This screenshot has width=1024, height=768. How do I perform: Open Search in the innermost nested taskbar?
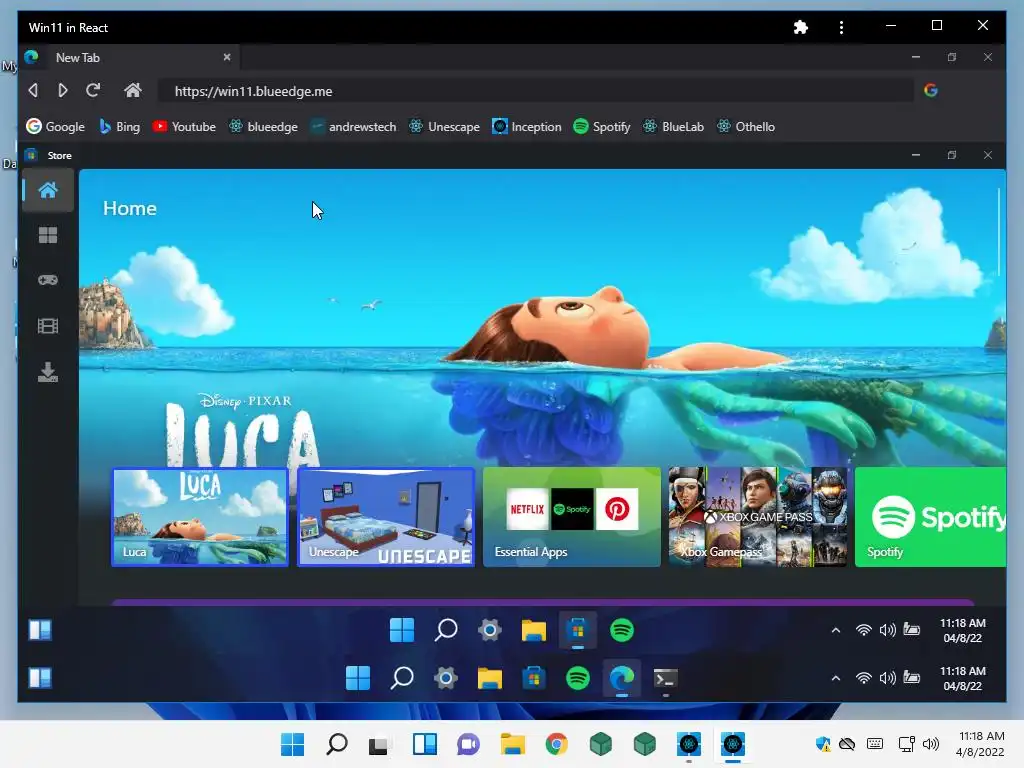coord(446,630)
